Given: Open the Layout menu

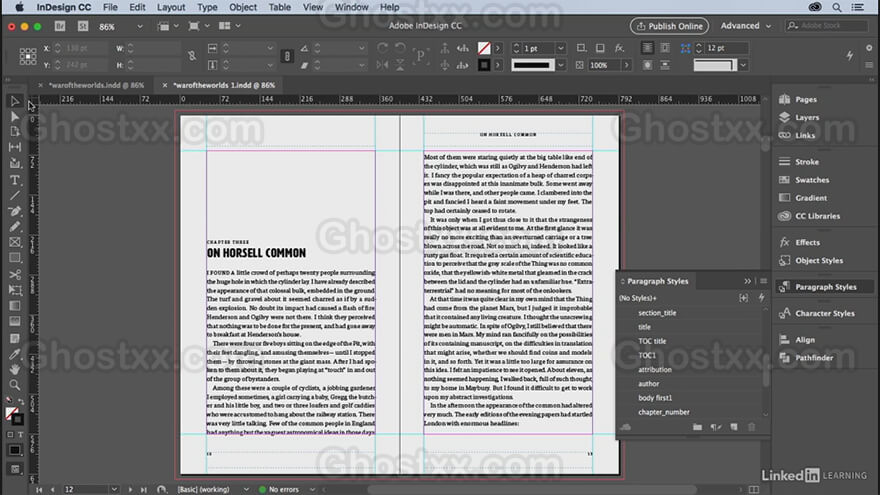Looking at the screenshot, I should point(171,7).
